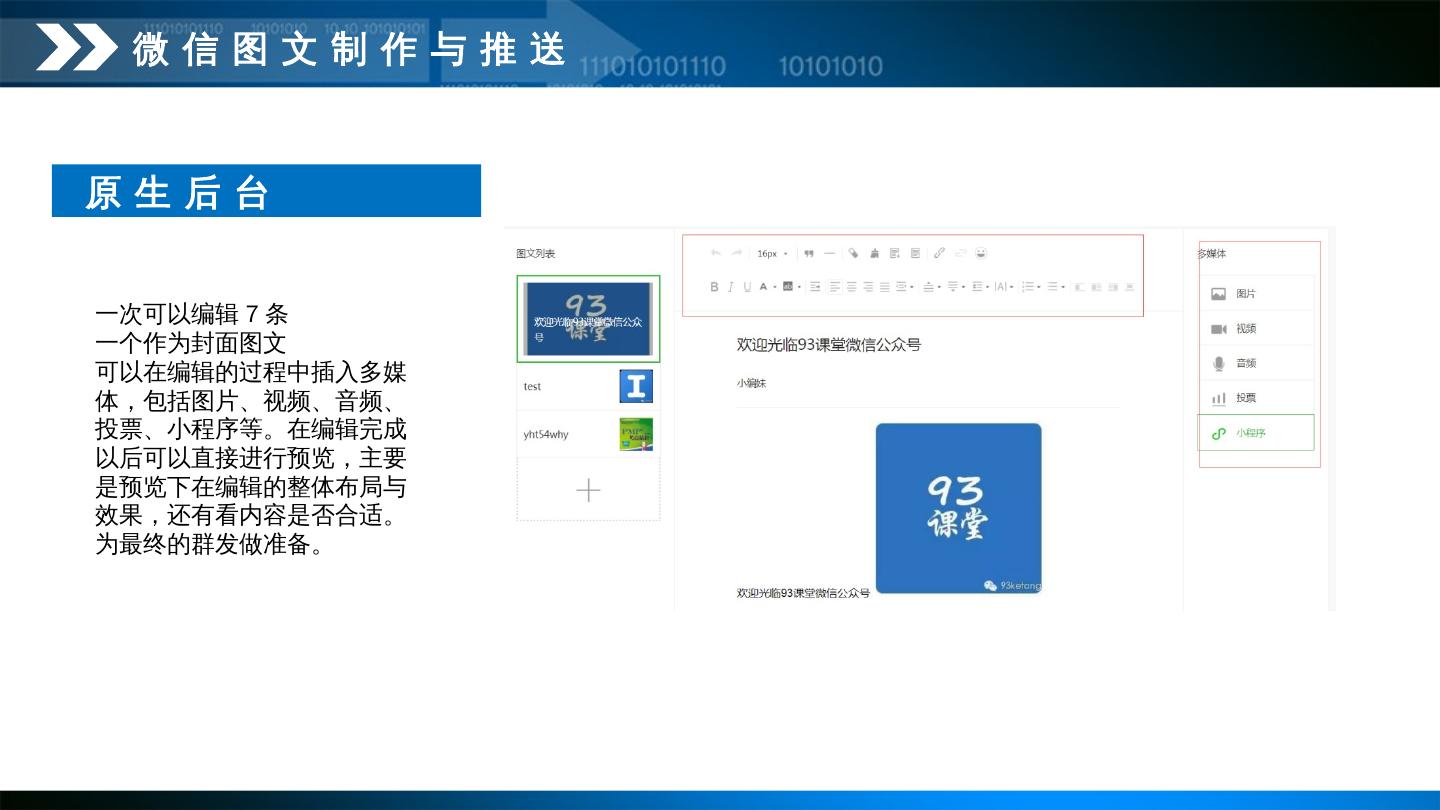The height and width of the screenshot is (810, 1440).
Task: Click the green mini program icon
Action: (1218, 434)
